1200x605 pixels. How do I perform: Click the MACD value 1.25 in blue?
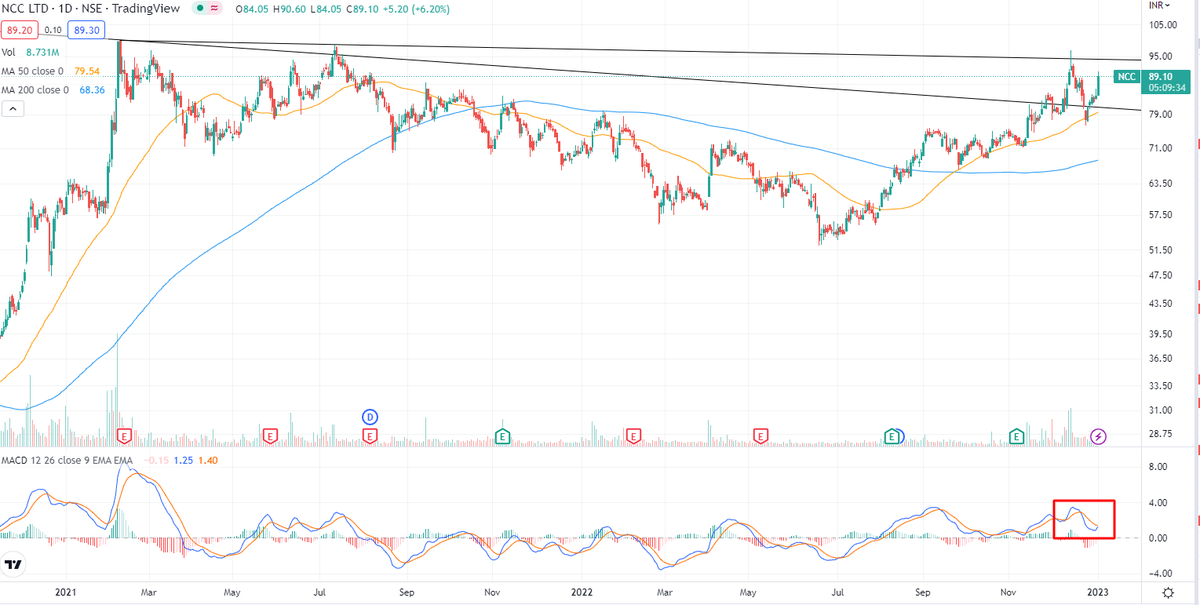(x=183, y=460)
